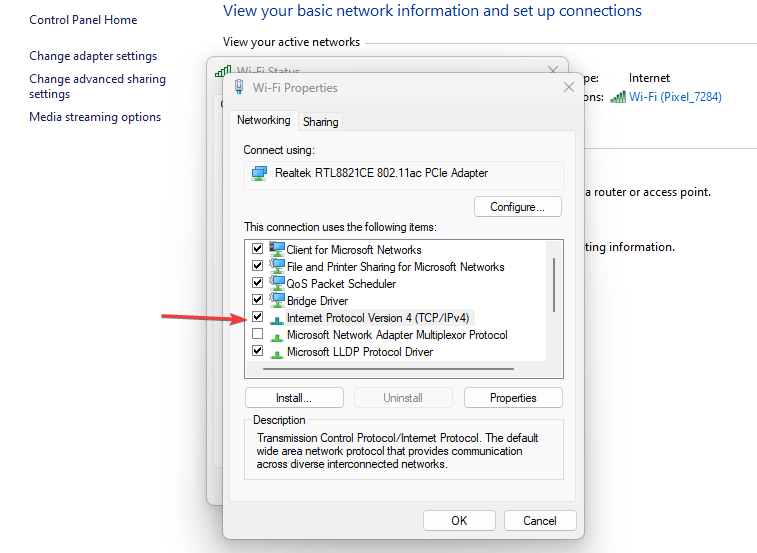Image resolution: width=757 pixels, height=553 pixels.
Task: Click the Wi-Fi Status window signal icon
Action: (223, 71)
